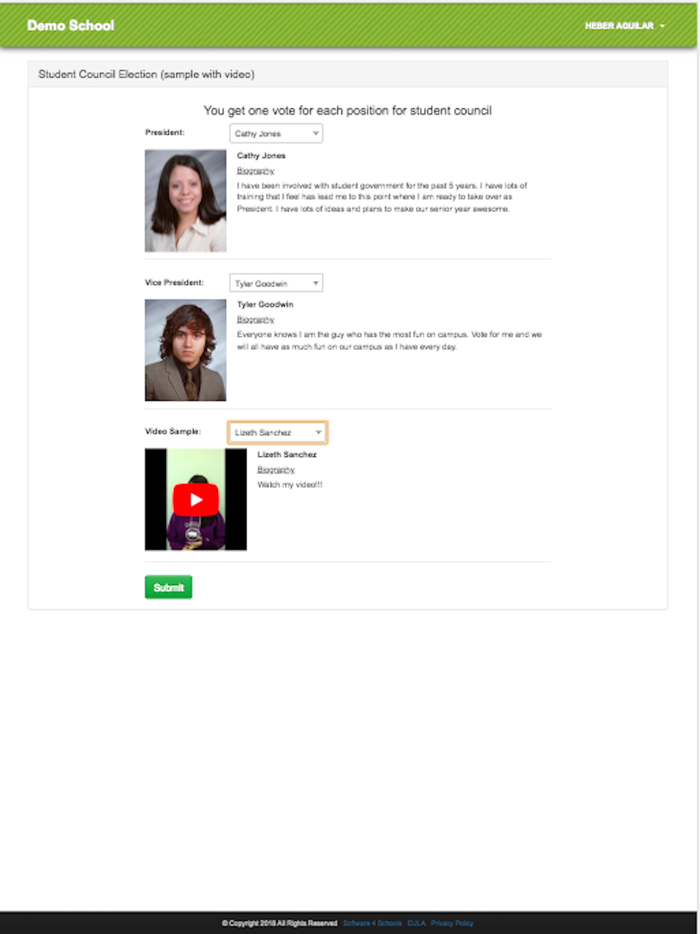This screenshot has height=934, width=700.
Task: Open the Vice President candidate dropdown
Action: 276,283
